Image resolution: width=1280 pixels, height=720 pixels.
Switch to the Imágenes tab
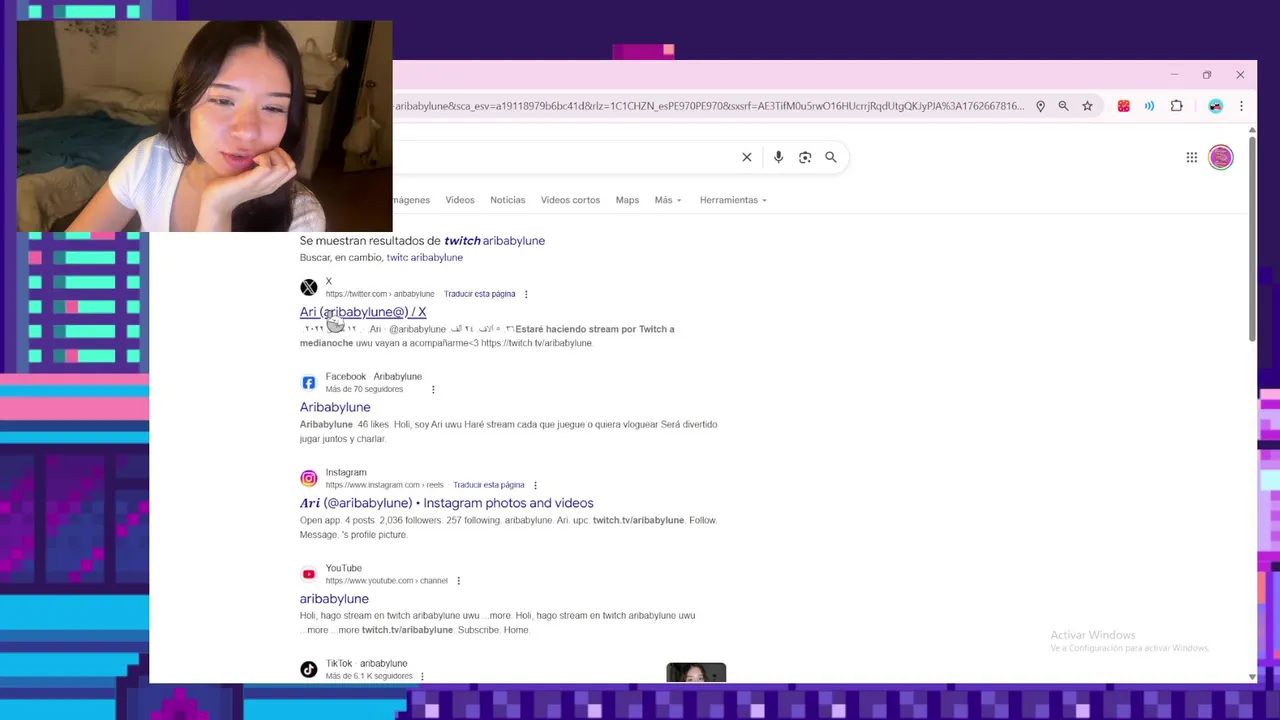(411, 200)
